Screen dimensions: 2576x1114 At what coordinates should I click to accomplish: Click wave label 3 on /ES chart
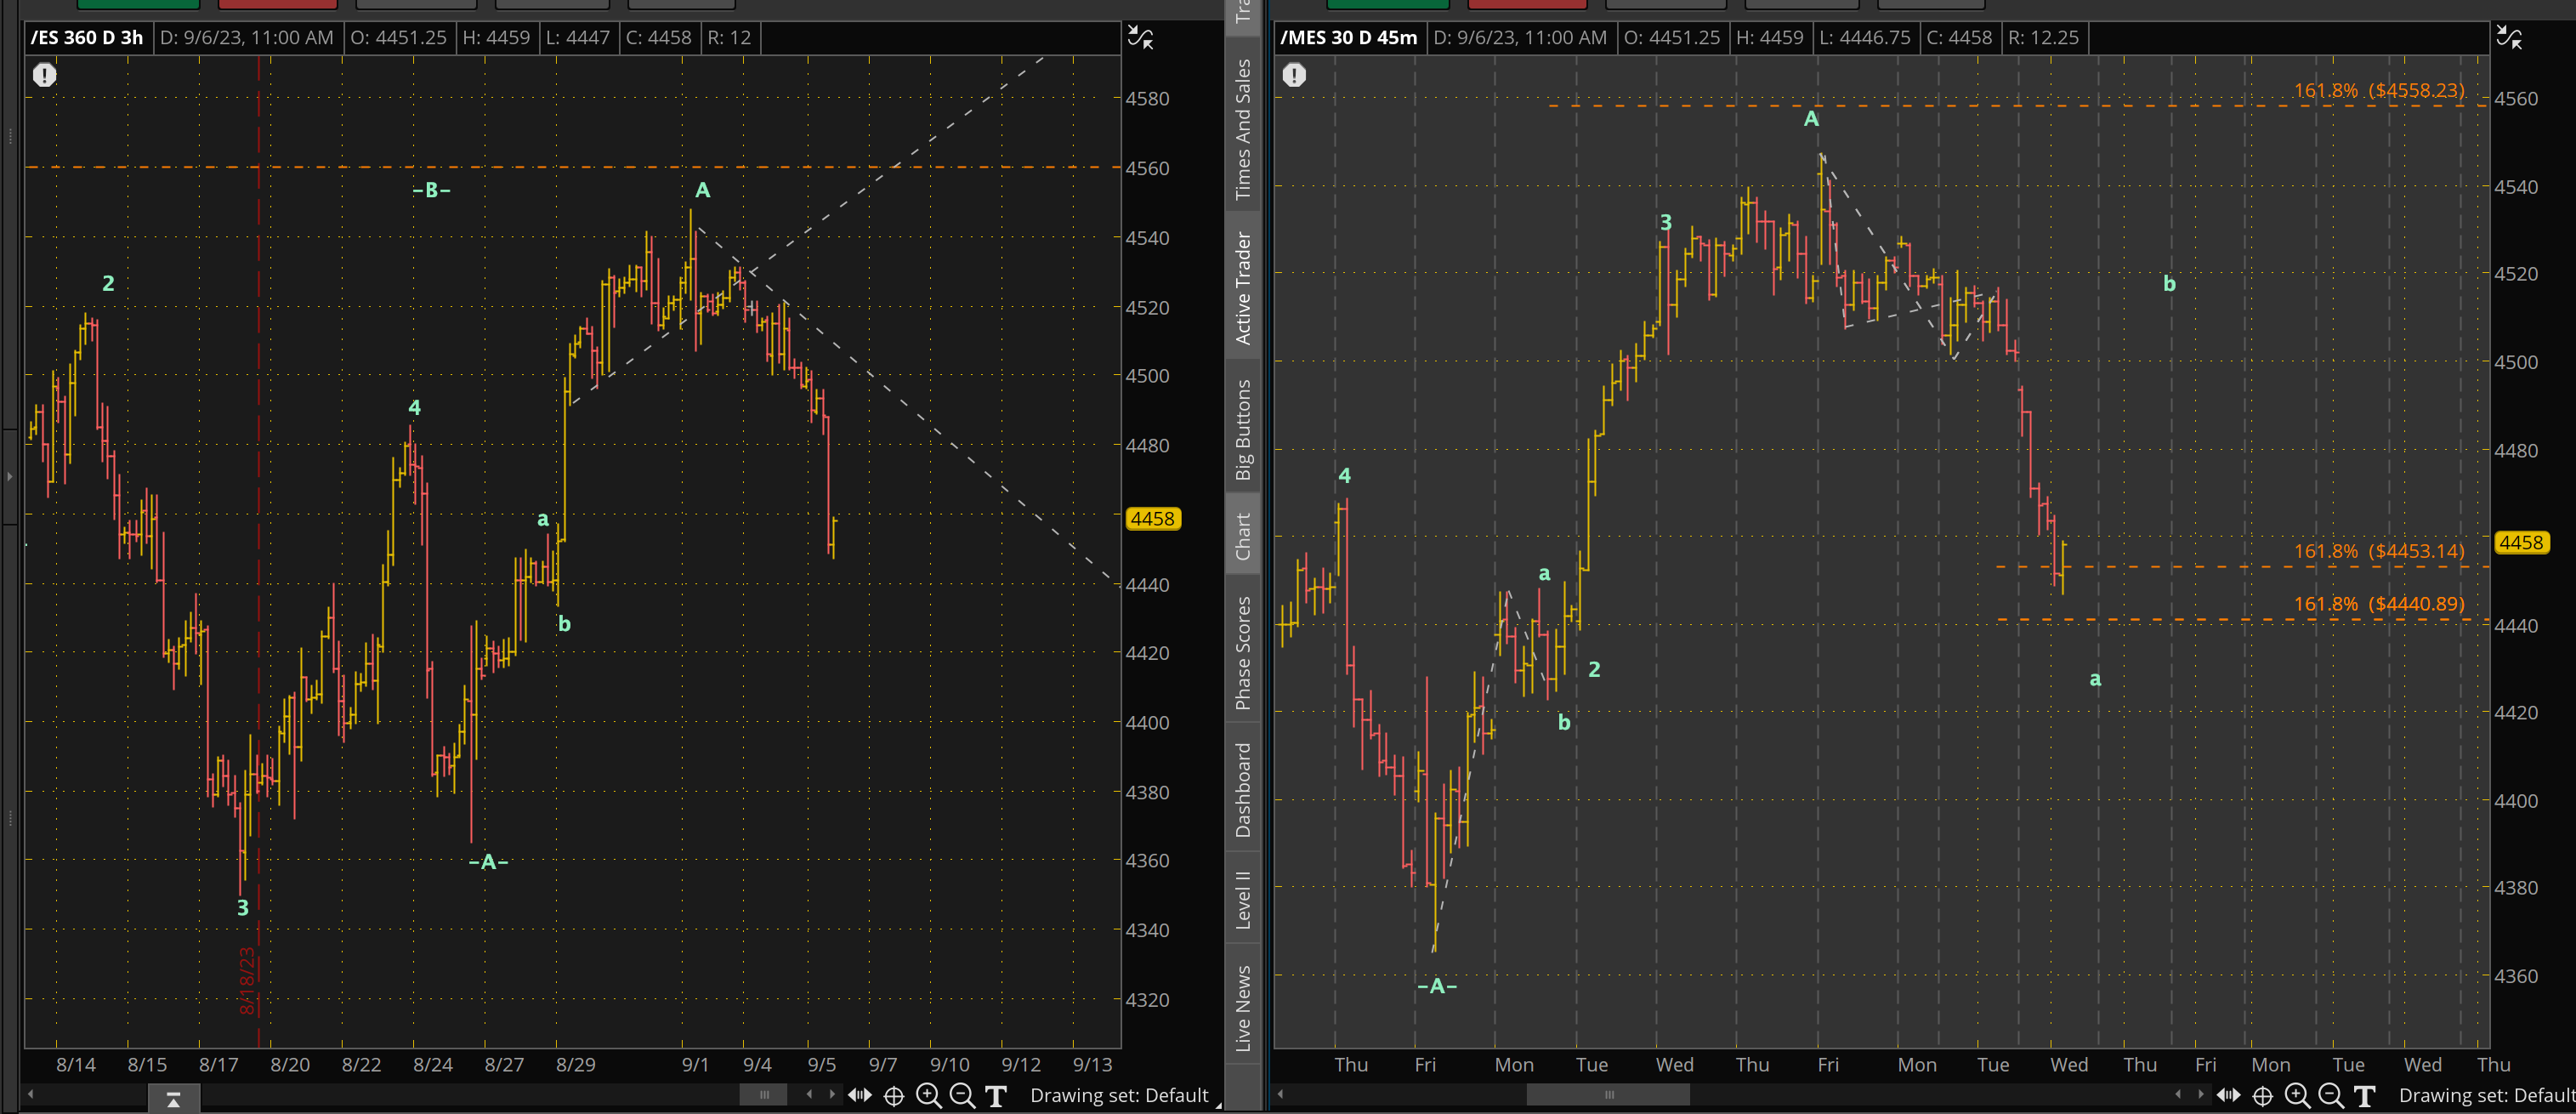242,908
